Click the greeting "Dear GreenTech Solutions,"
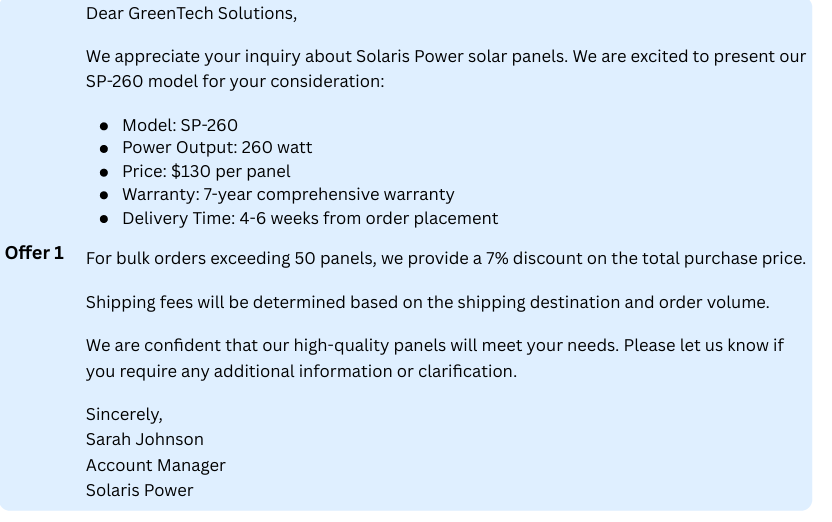Viewport: 832px width, 522px height. coord(192,13)
